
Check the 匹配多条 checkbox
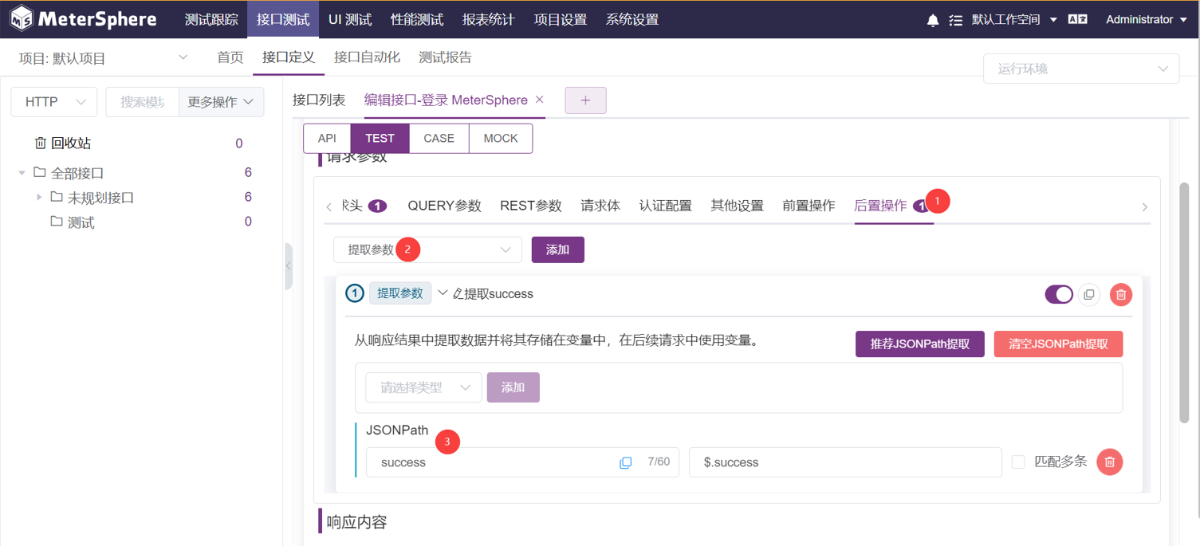click(1018, 462)
